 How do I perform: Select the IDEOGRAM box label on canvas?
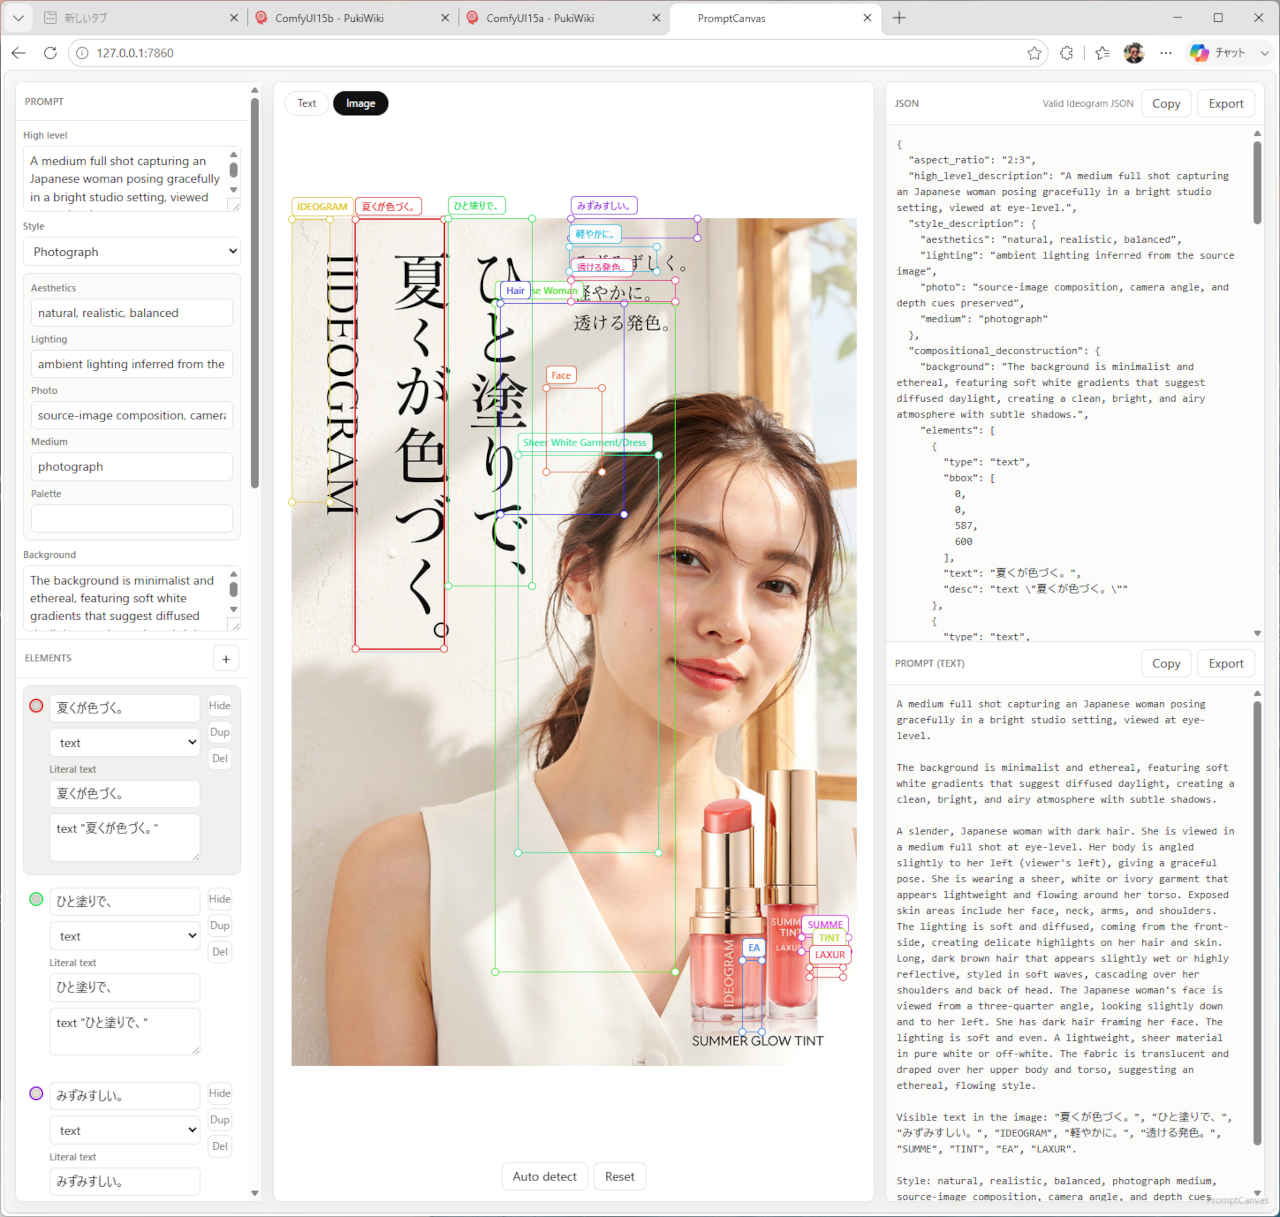[x=322, y=207]
